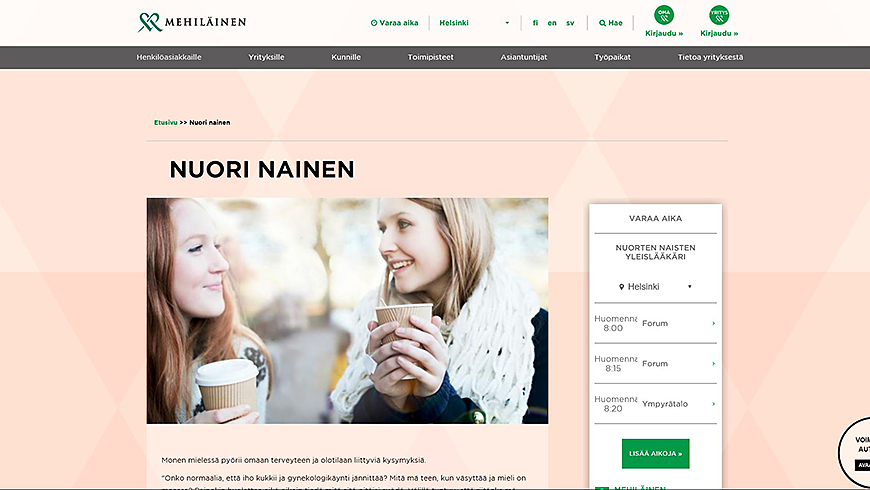Click the Mehiläinen logo
870x490 pixels.
pyautogui.click(x=191, y=22)
